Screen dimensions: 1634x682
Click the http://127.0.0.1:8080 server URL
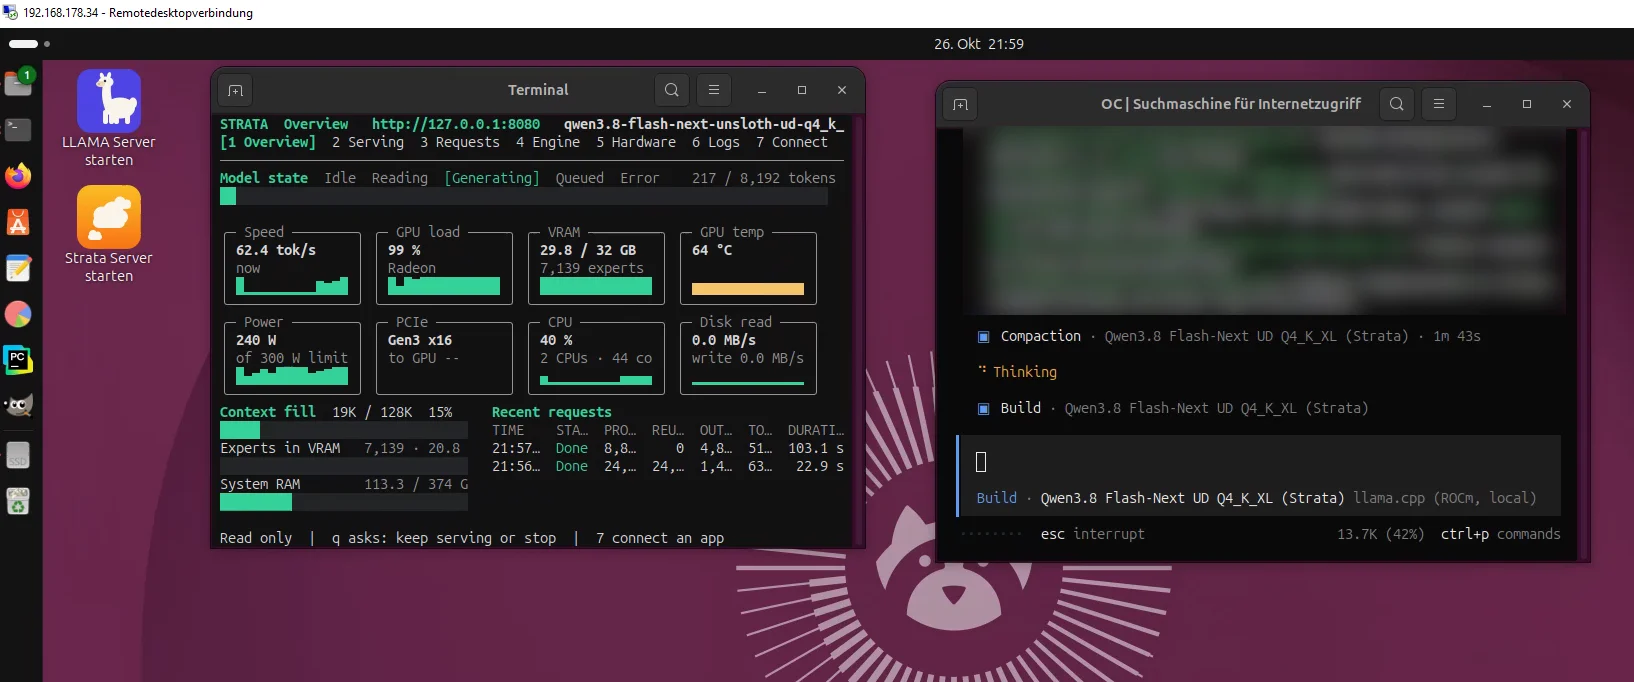click(456, 124)
